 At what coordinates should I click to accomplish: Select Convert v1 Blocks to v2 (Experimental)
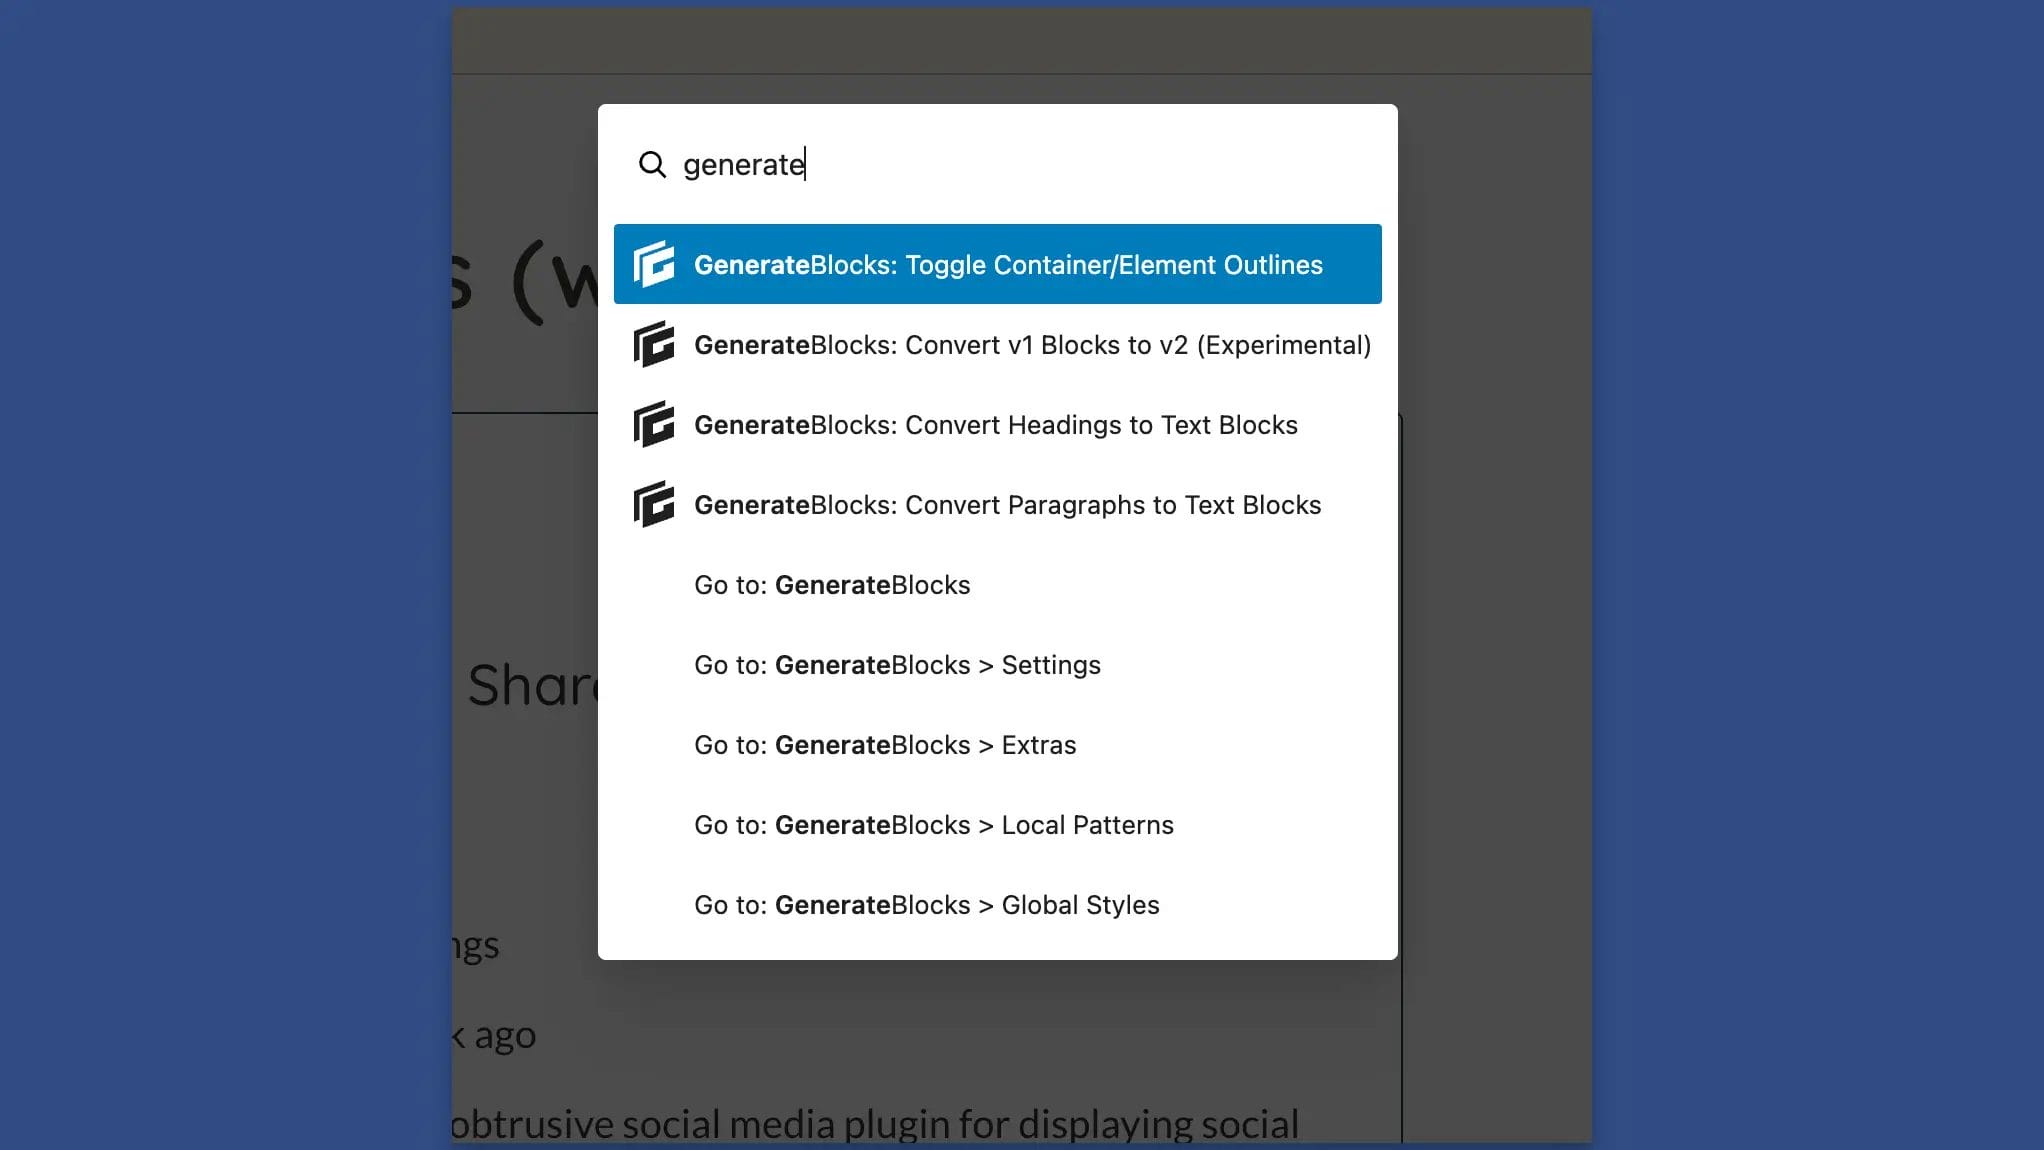pyautogui.click(x=1032, y=345)
